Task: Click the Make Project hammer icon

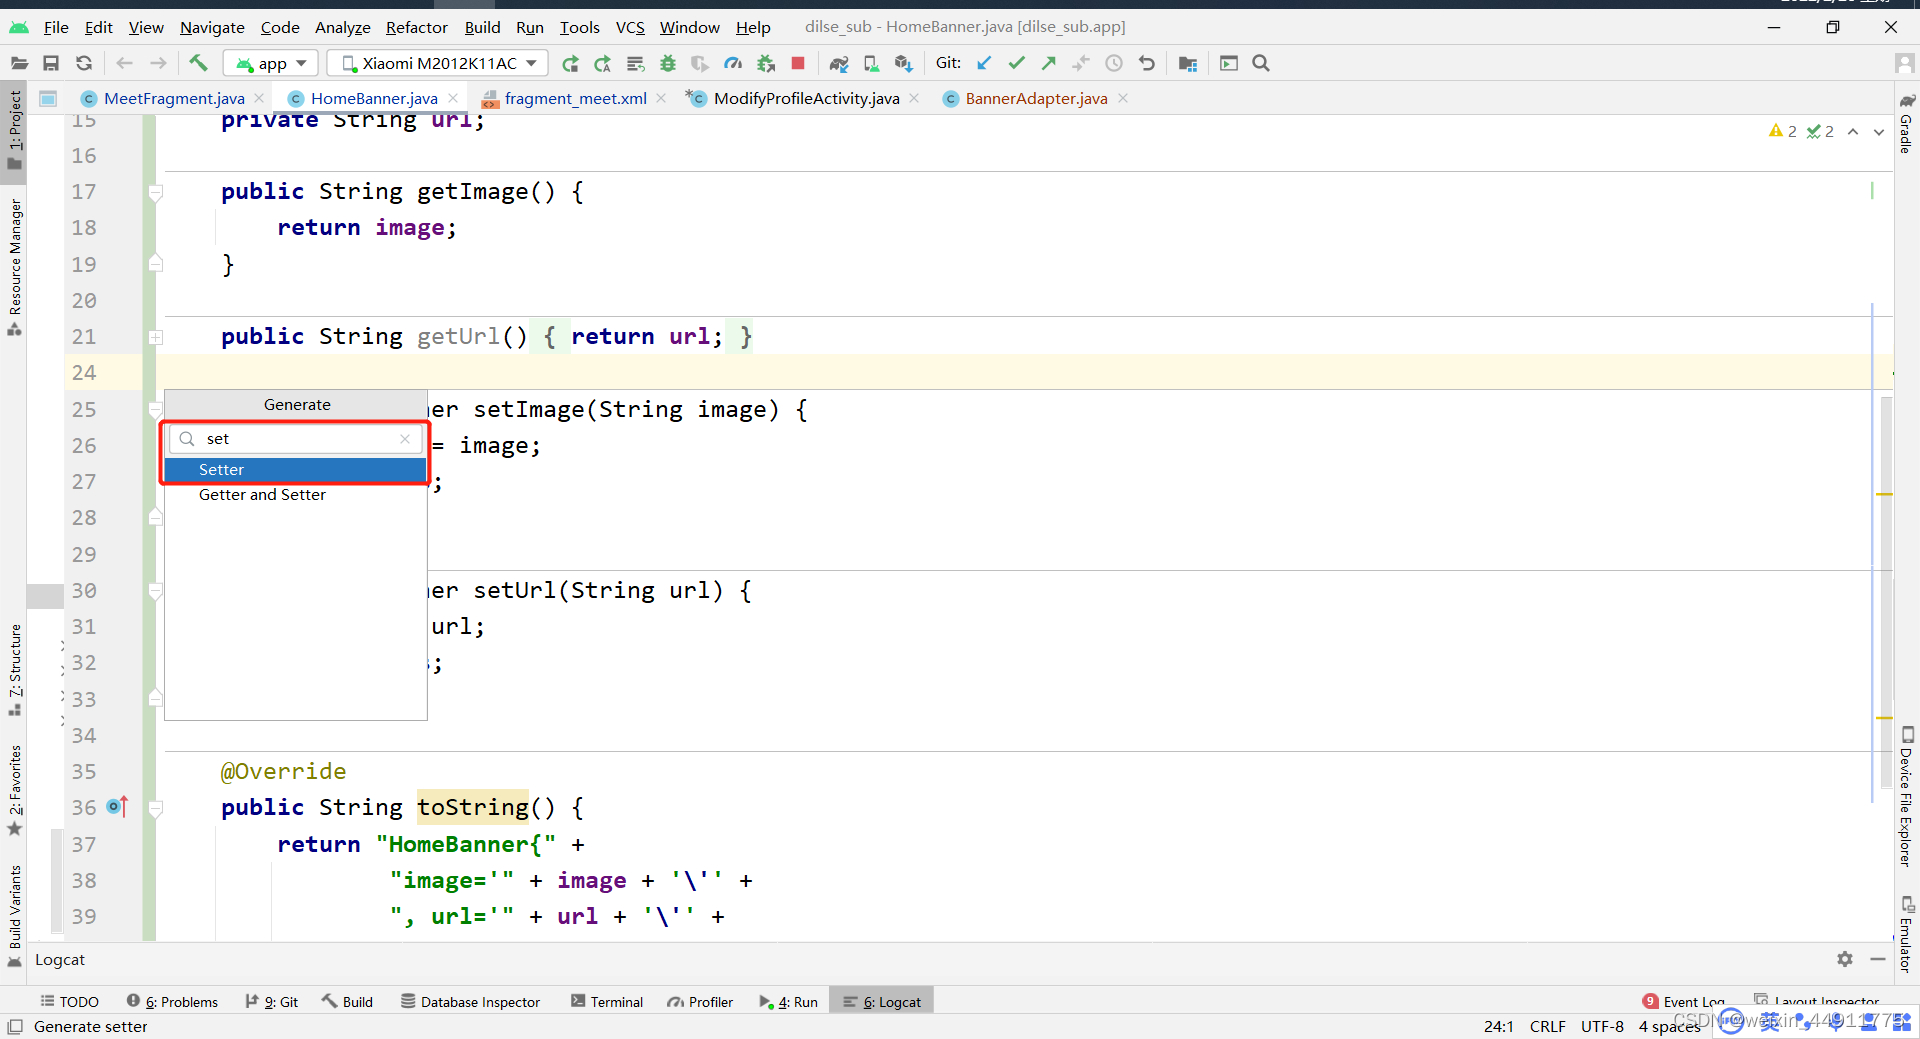Action: (x=198, y=63)
